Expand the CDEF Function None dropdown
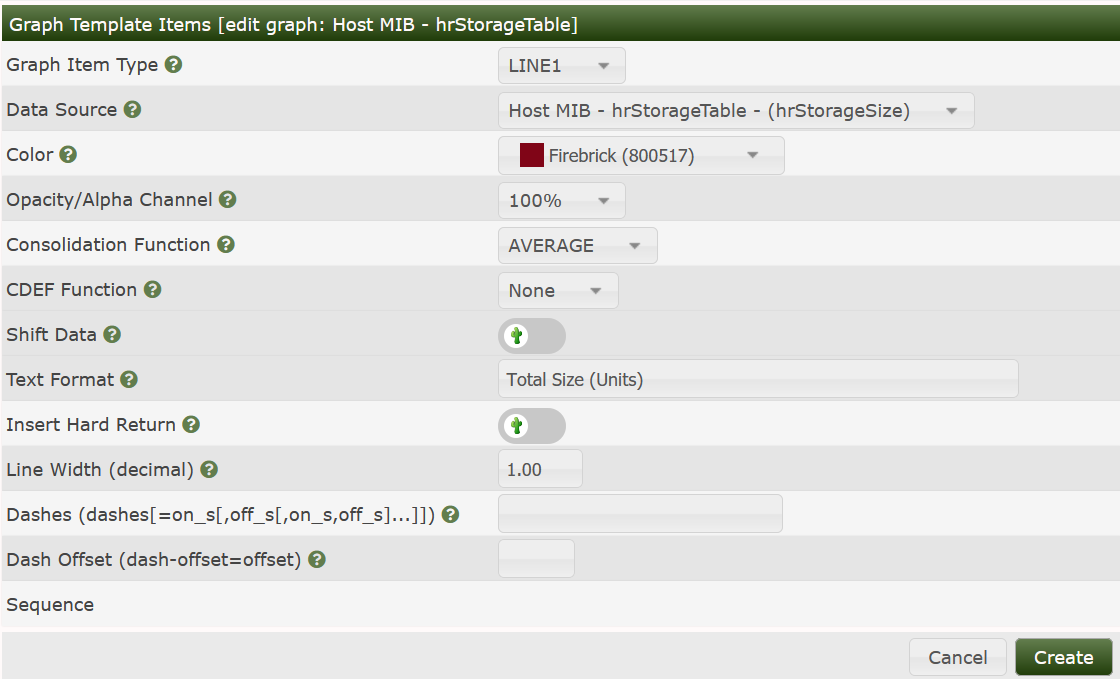1120x679 pixels. [x=558, y=291]
